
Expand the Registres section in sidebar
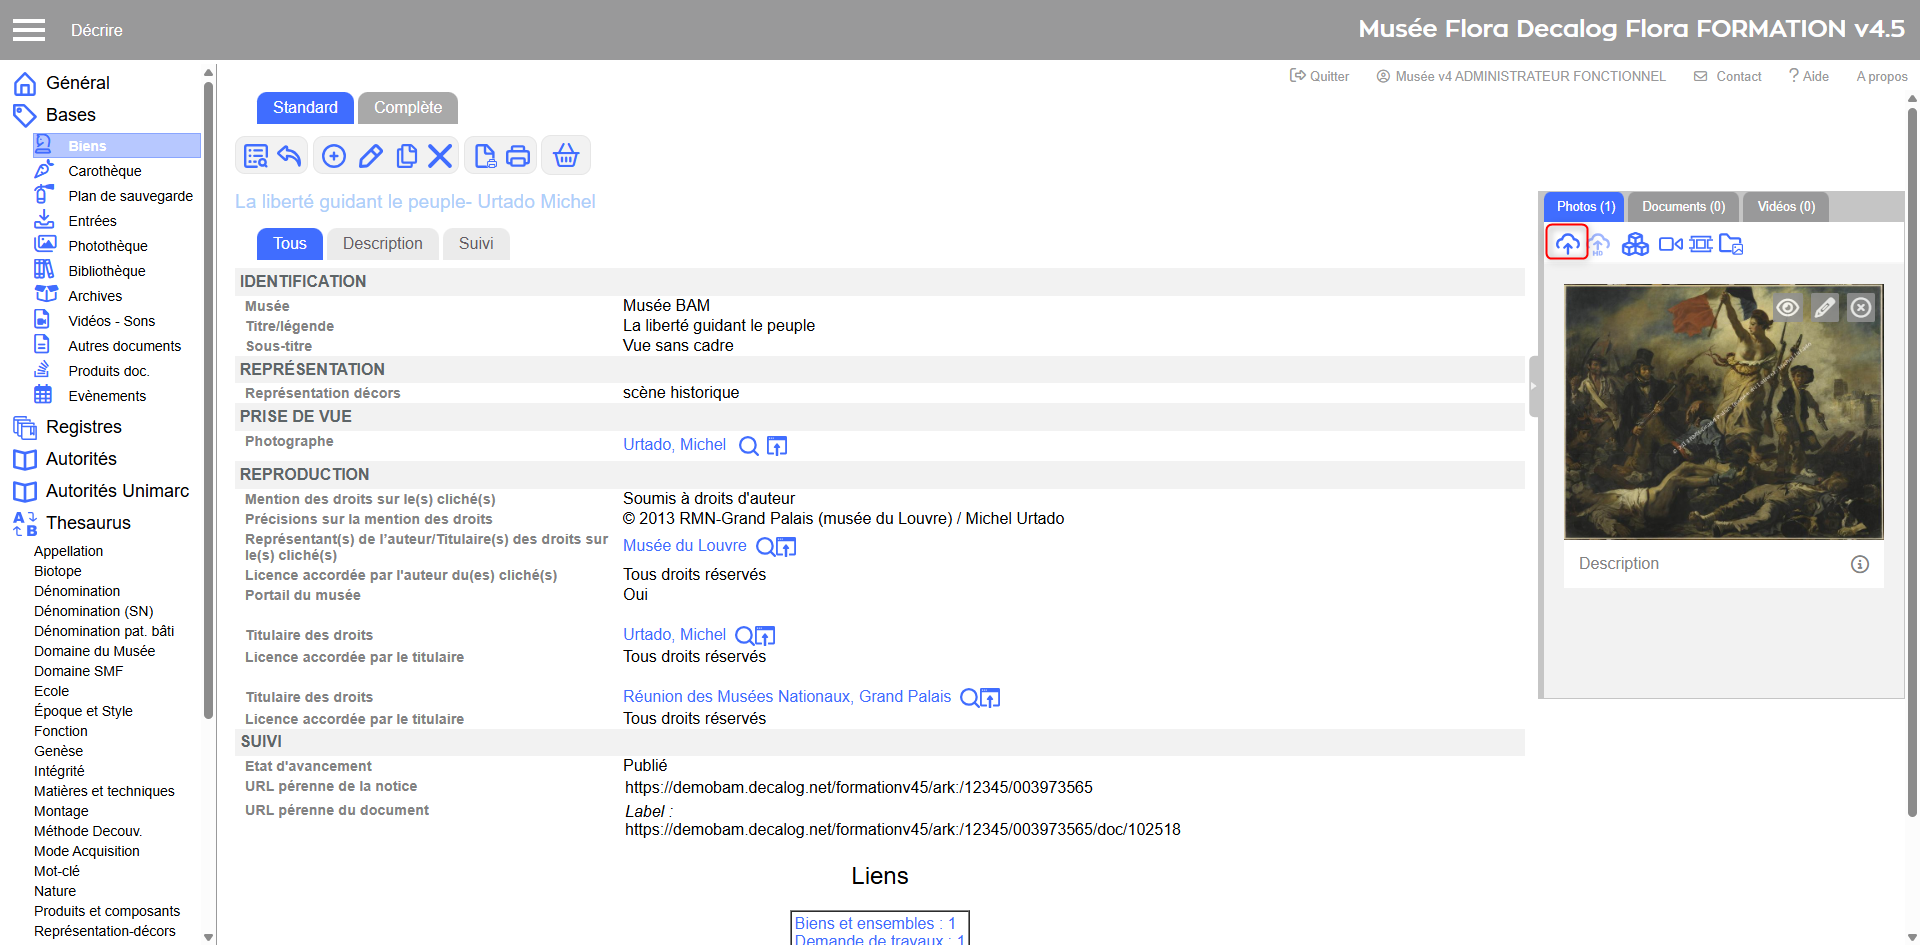(x=83, y=427)
